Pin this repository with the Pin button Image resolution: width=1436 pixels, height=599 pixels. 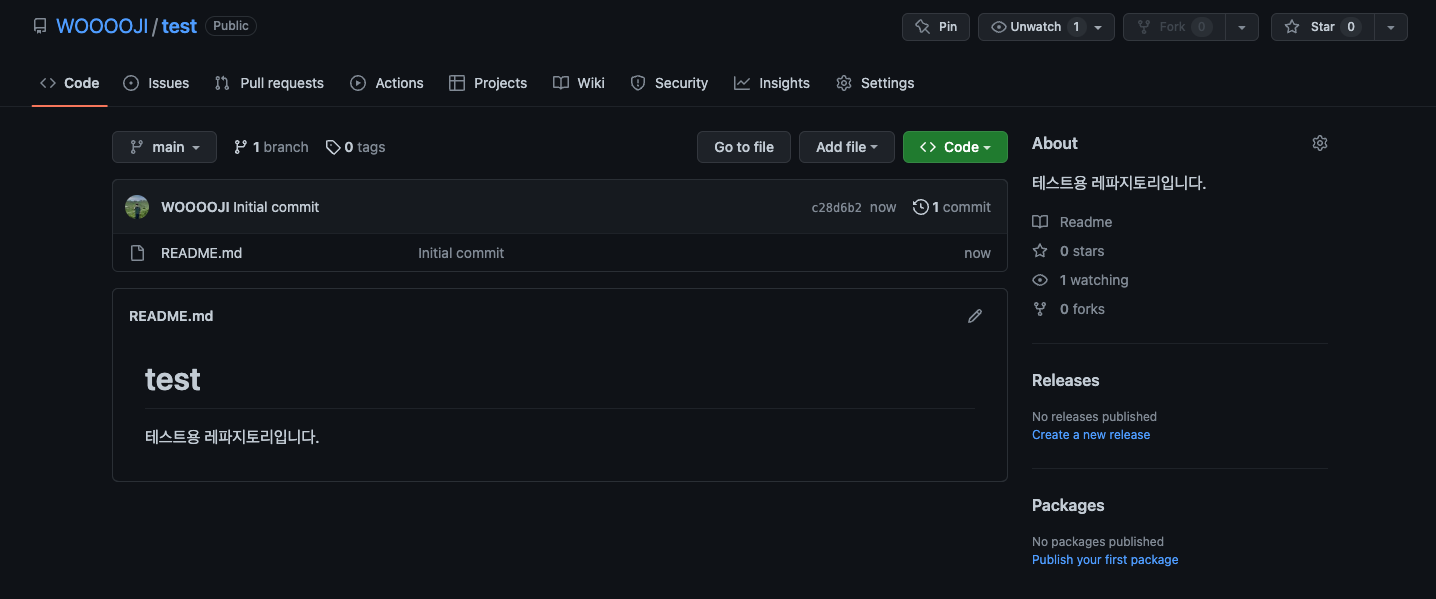click(x=936, y=27)
